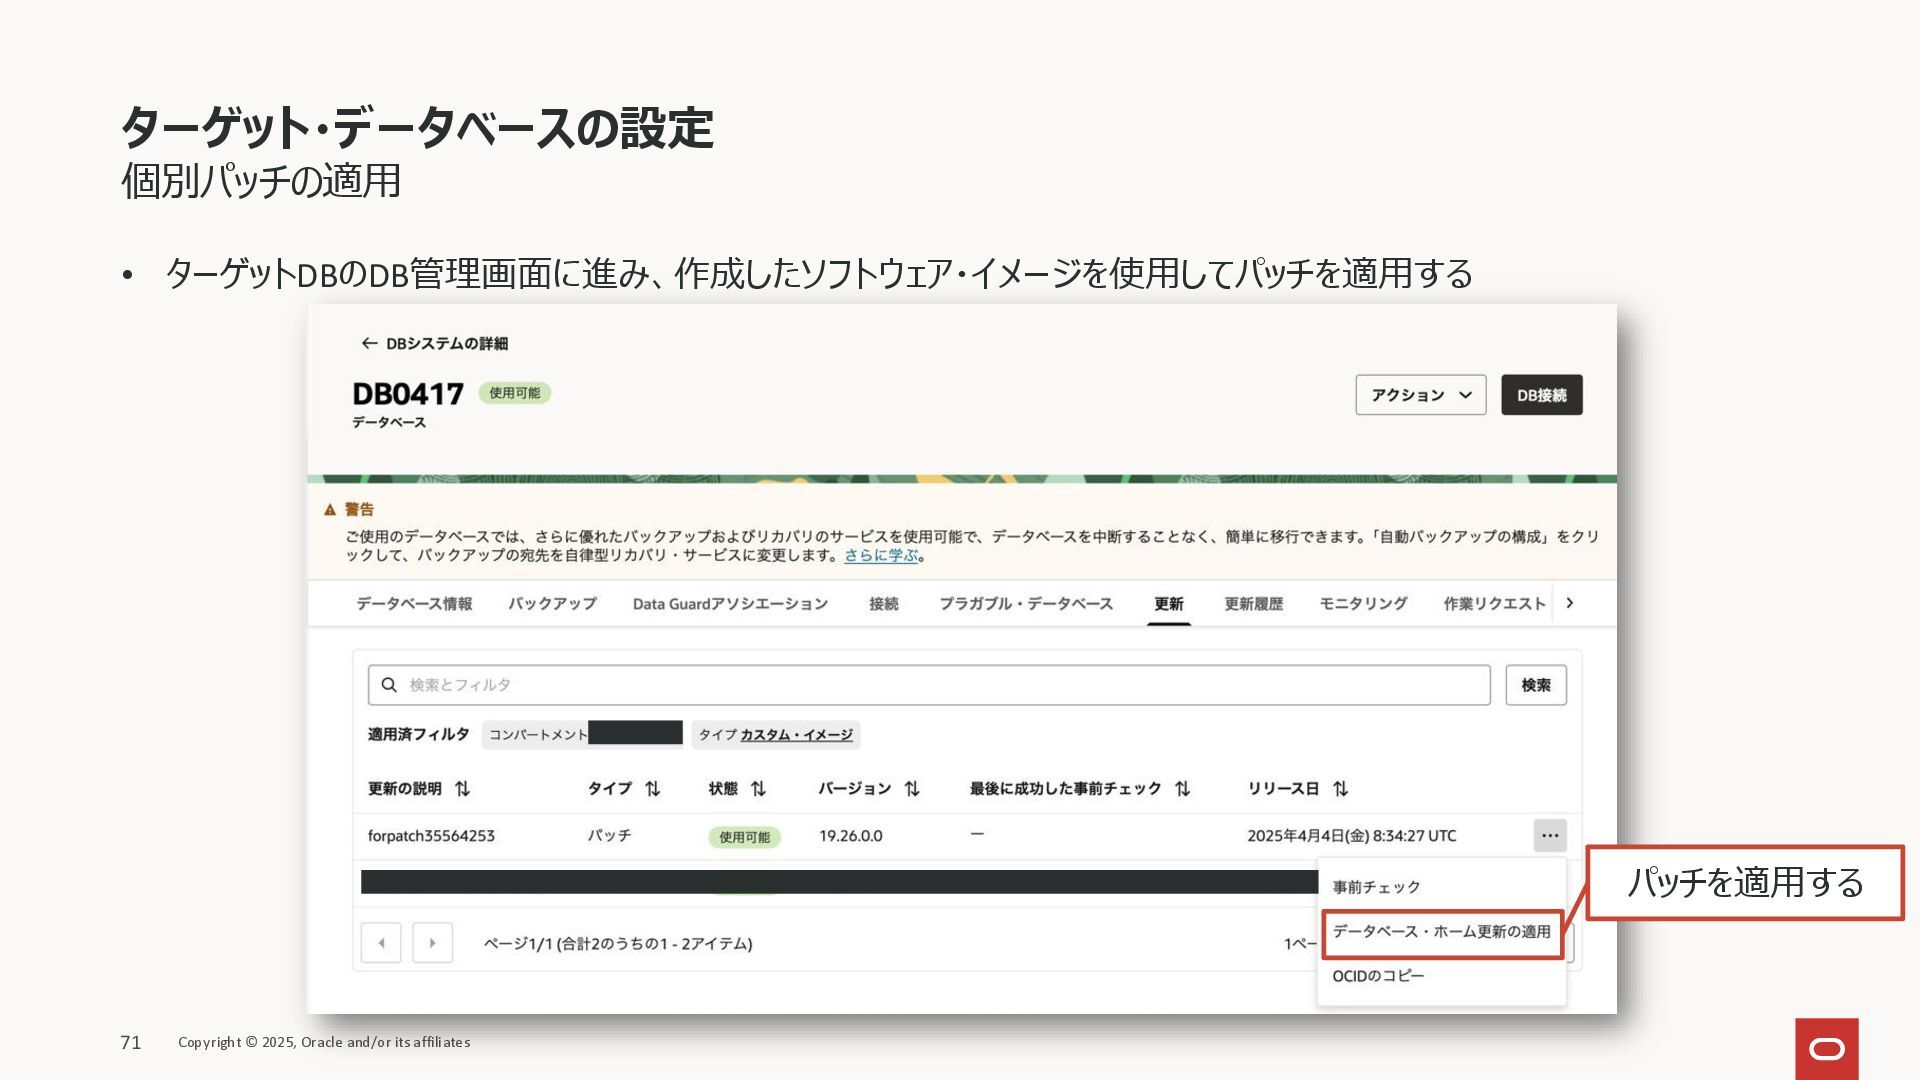Click the magnifier icon in search box
The width and height of the screenshot is (1920, 1080).
(x=389, y=685)
